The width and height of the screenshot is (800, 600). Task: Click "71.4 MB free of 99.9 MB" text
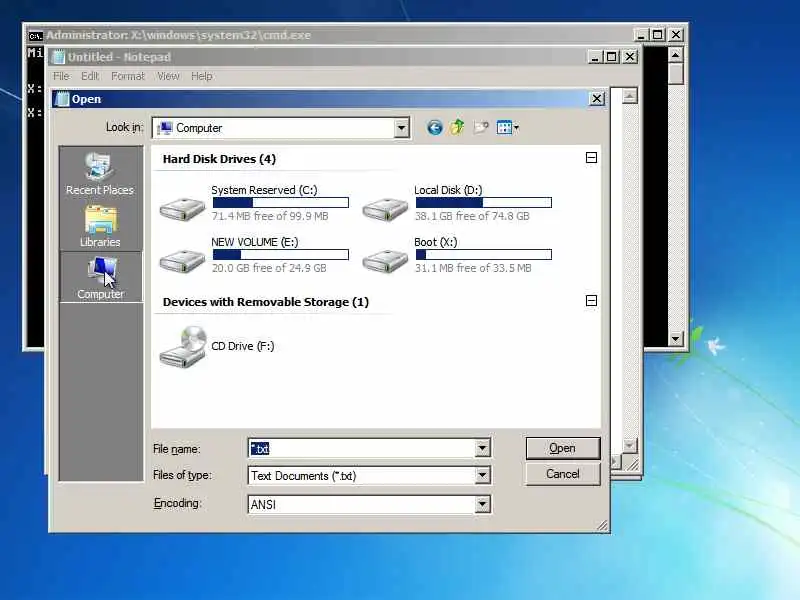click(x=270, y=216)
